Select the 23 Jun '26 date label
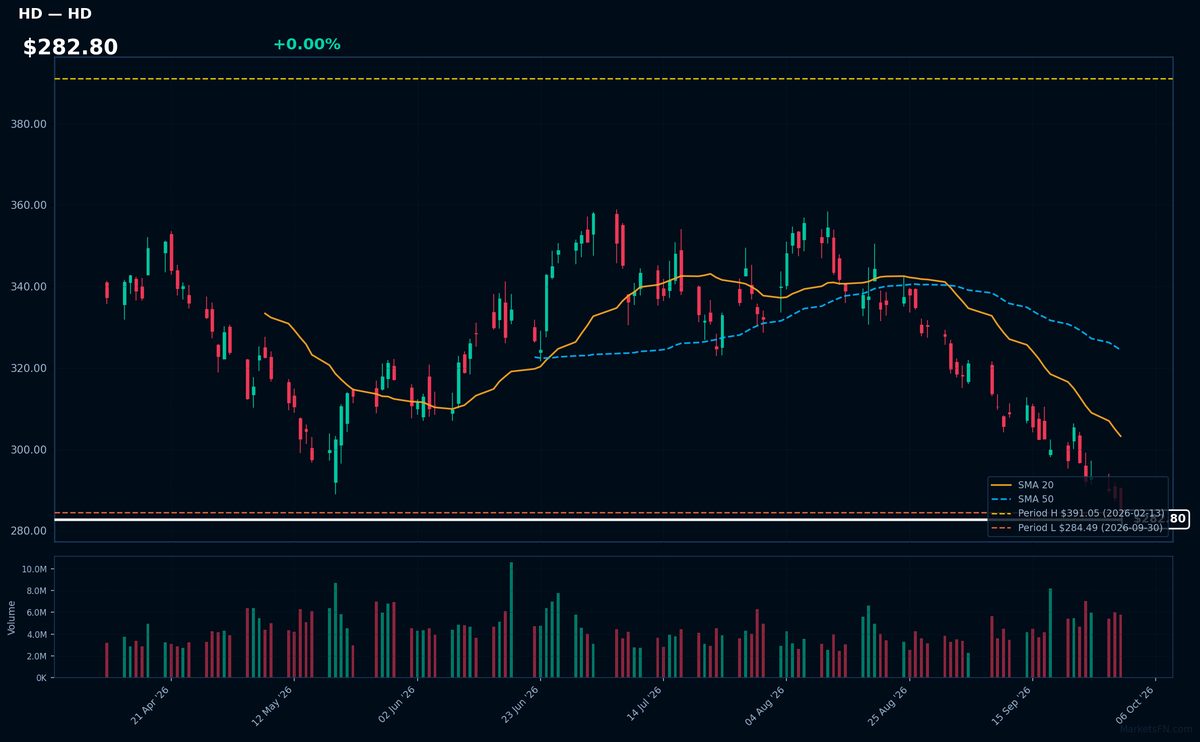 (519, 704)
